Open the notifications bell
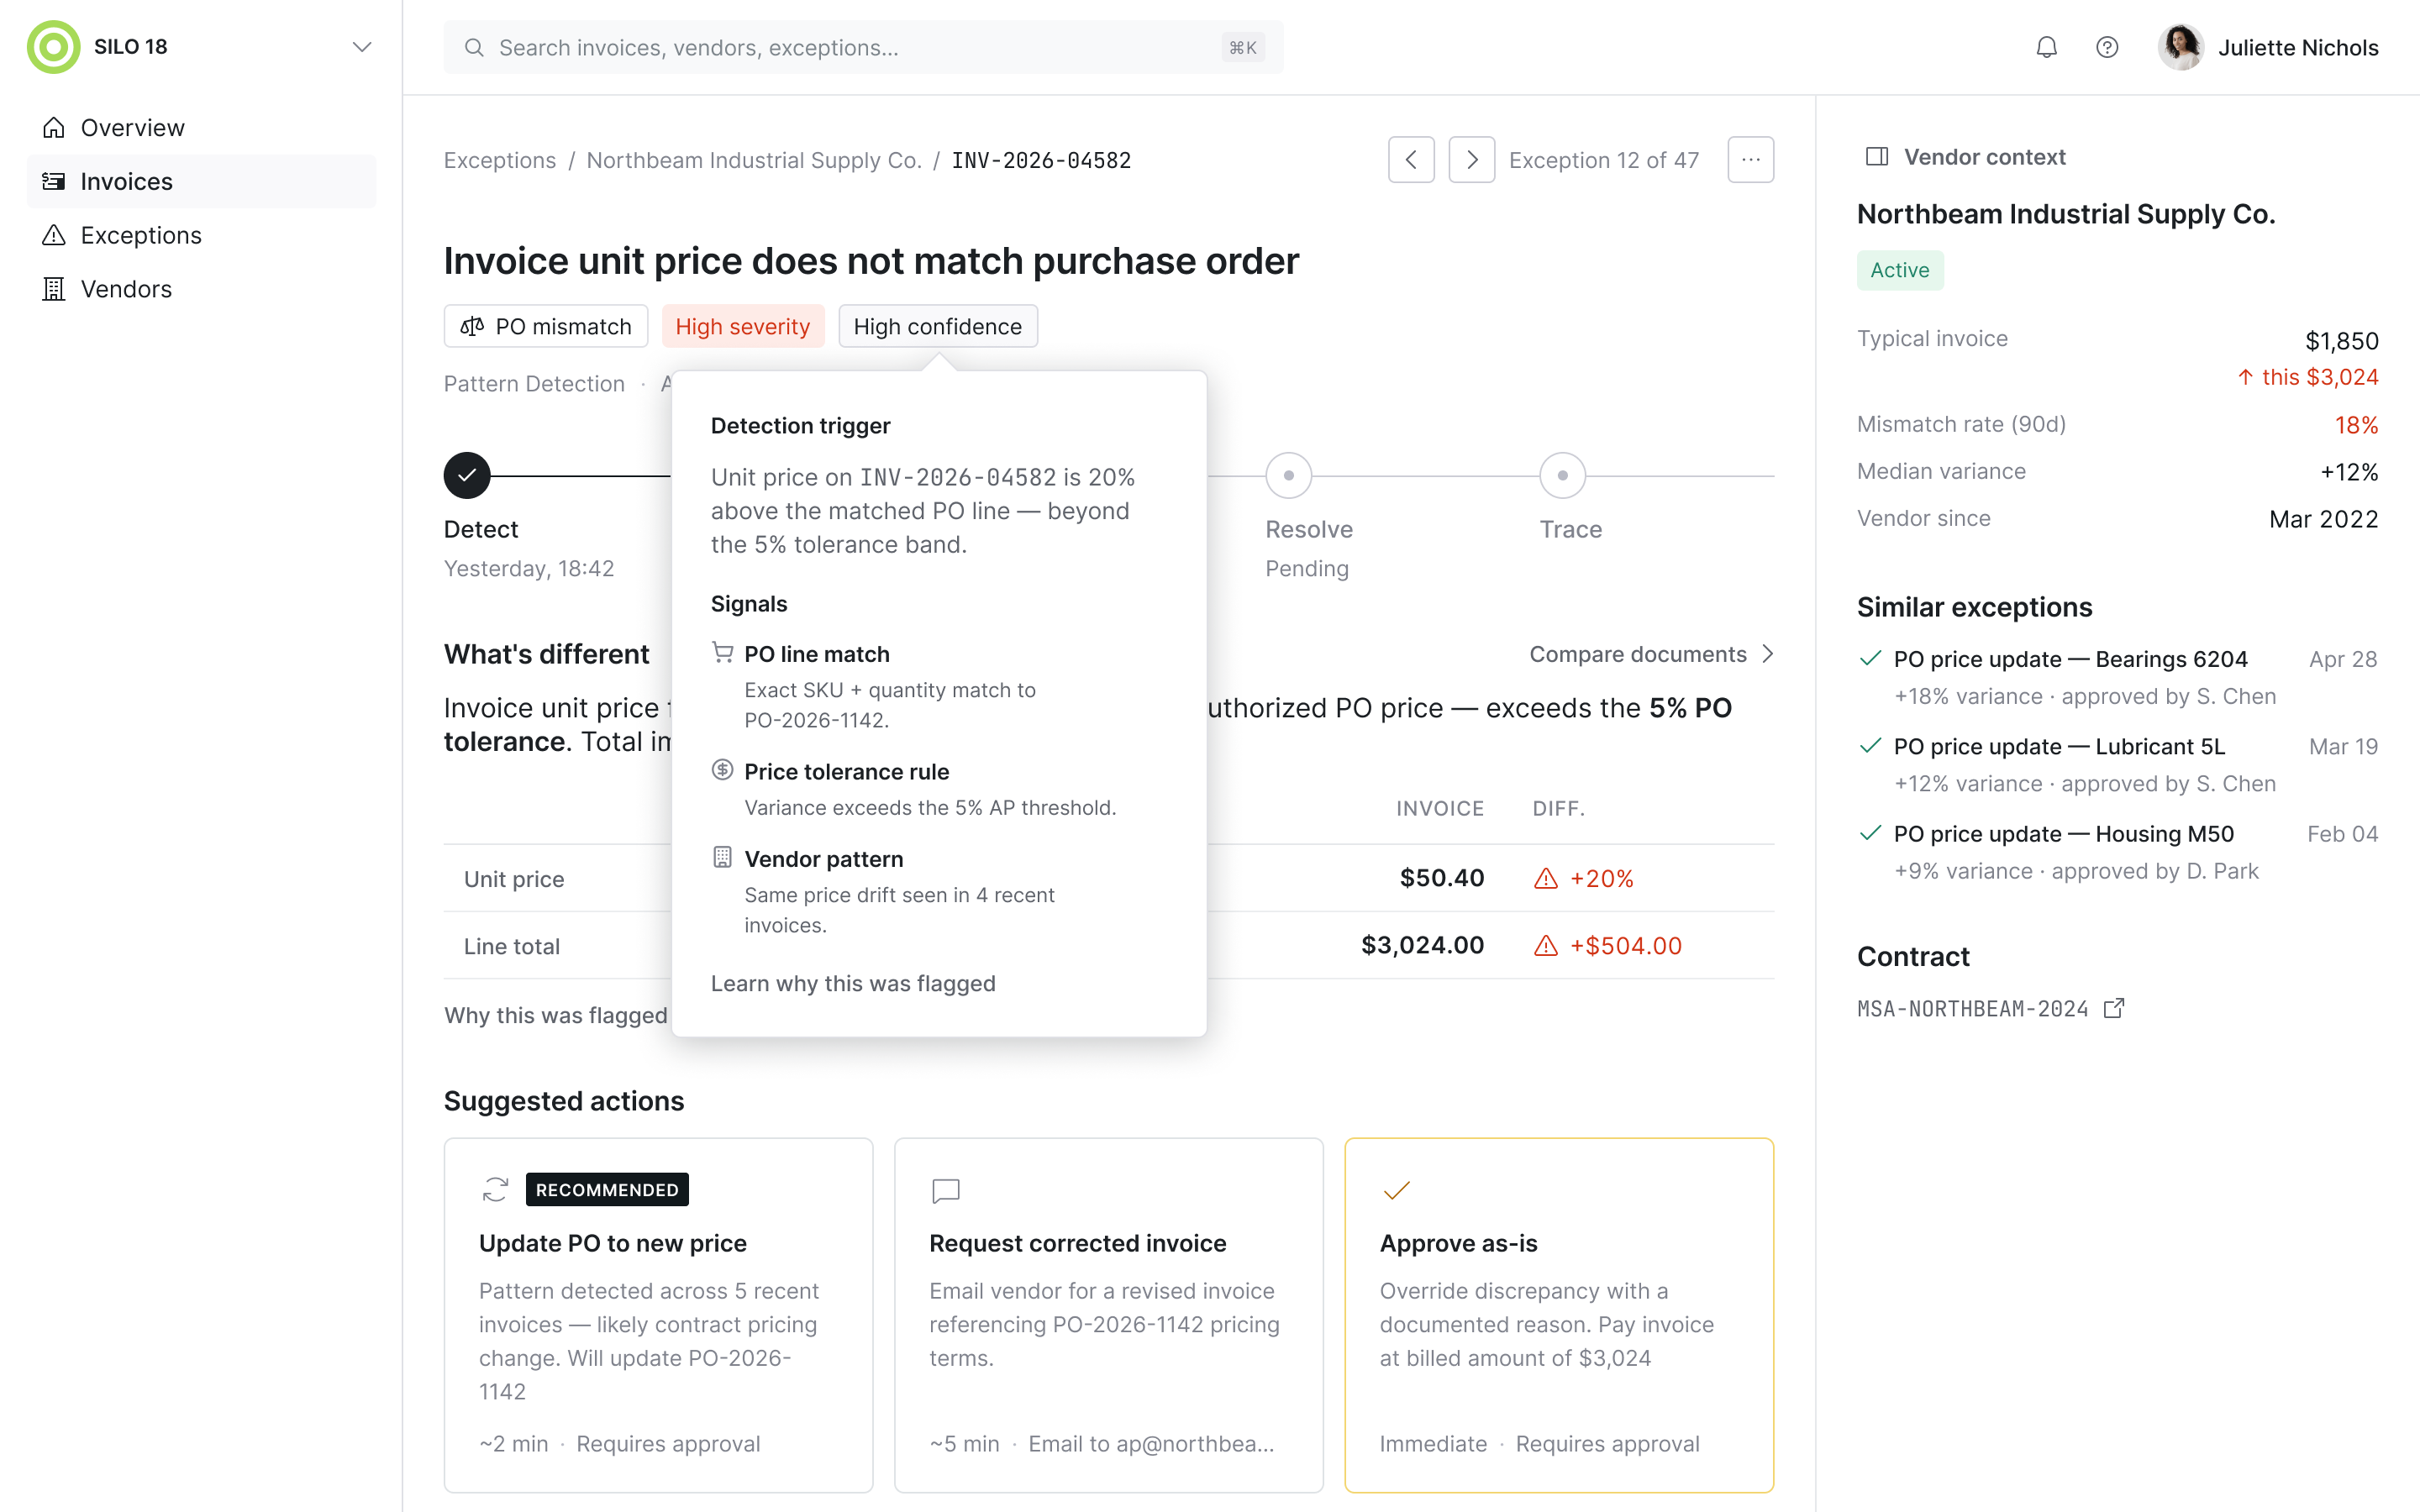 (2046, 47)
